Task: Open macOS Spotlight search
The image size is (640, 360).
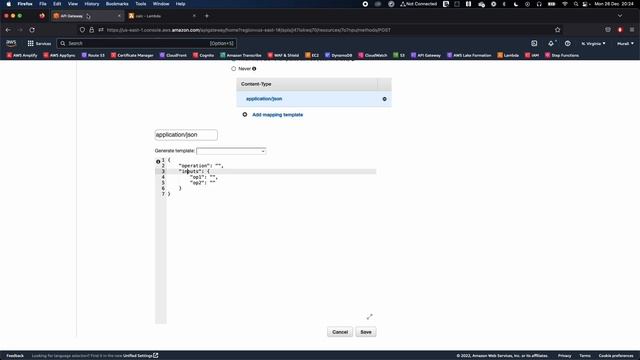Action: pyautogui.click(x=576, y=4)
